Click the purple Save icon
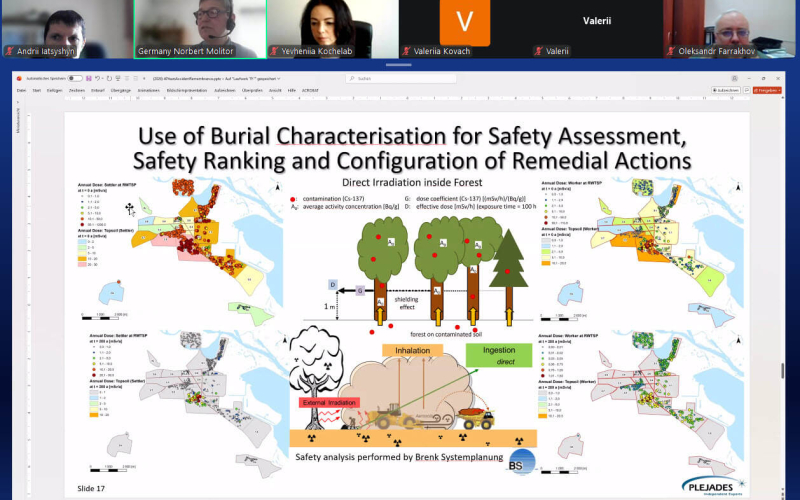Image resolution: width=800 pixels, height=500 pixels. pos(89,79)
